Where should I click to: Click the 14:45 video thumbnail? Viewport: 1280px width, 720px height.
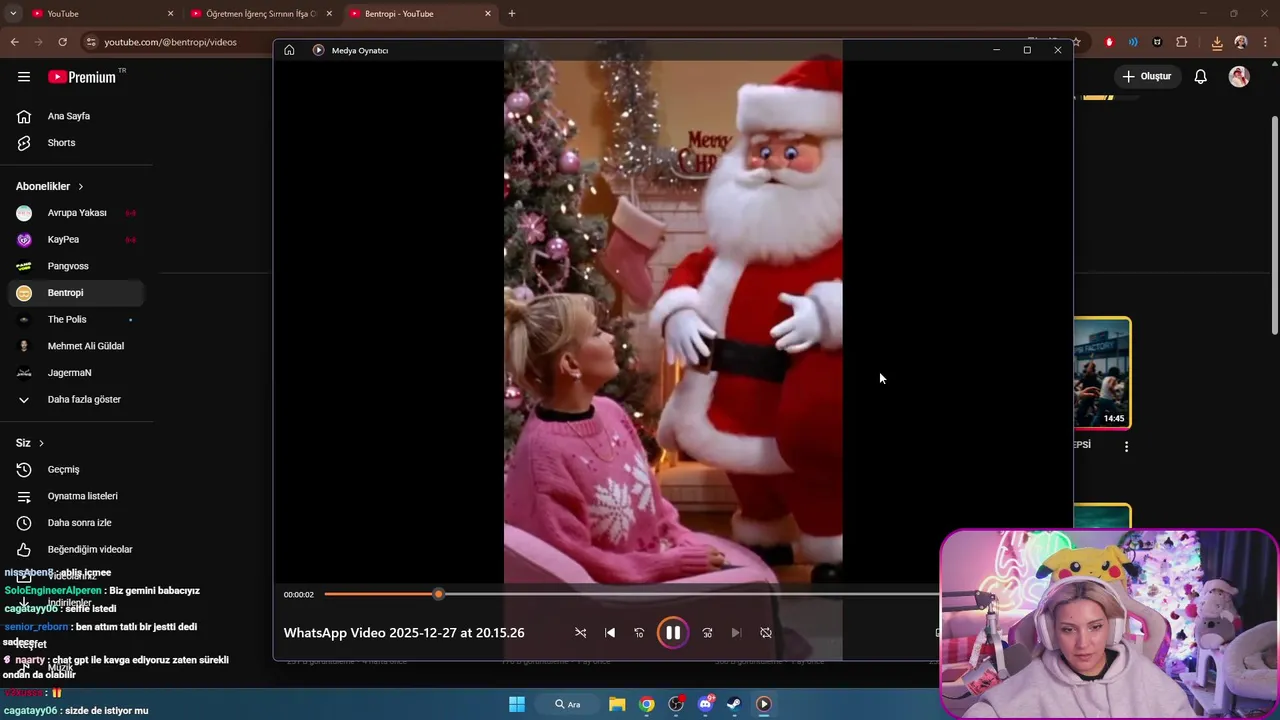tap(1102, 373)
